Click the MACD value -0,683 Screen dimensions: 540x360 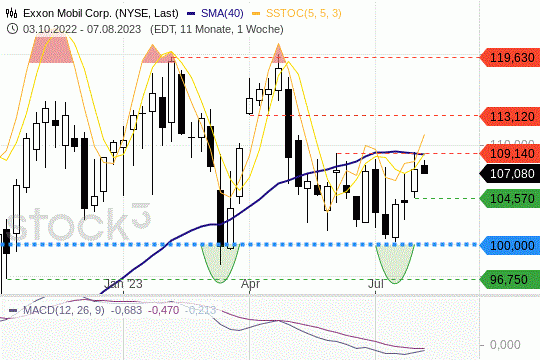point(126,310)
